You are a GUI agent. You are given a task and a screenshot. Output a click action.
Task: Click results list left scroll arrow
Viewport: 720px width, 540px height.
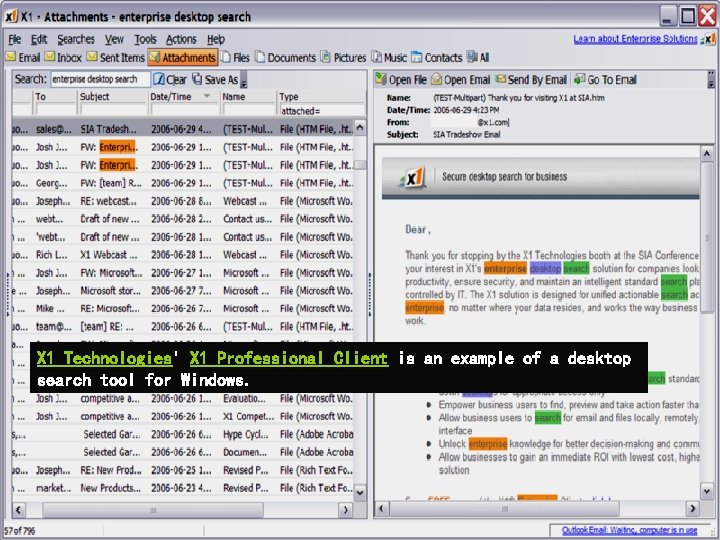18,509
